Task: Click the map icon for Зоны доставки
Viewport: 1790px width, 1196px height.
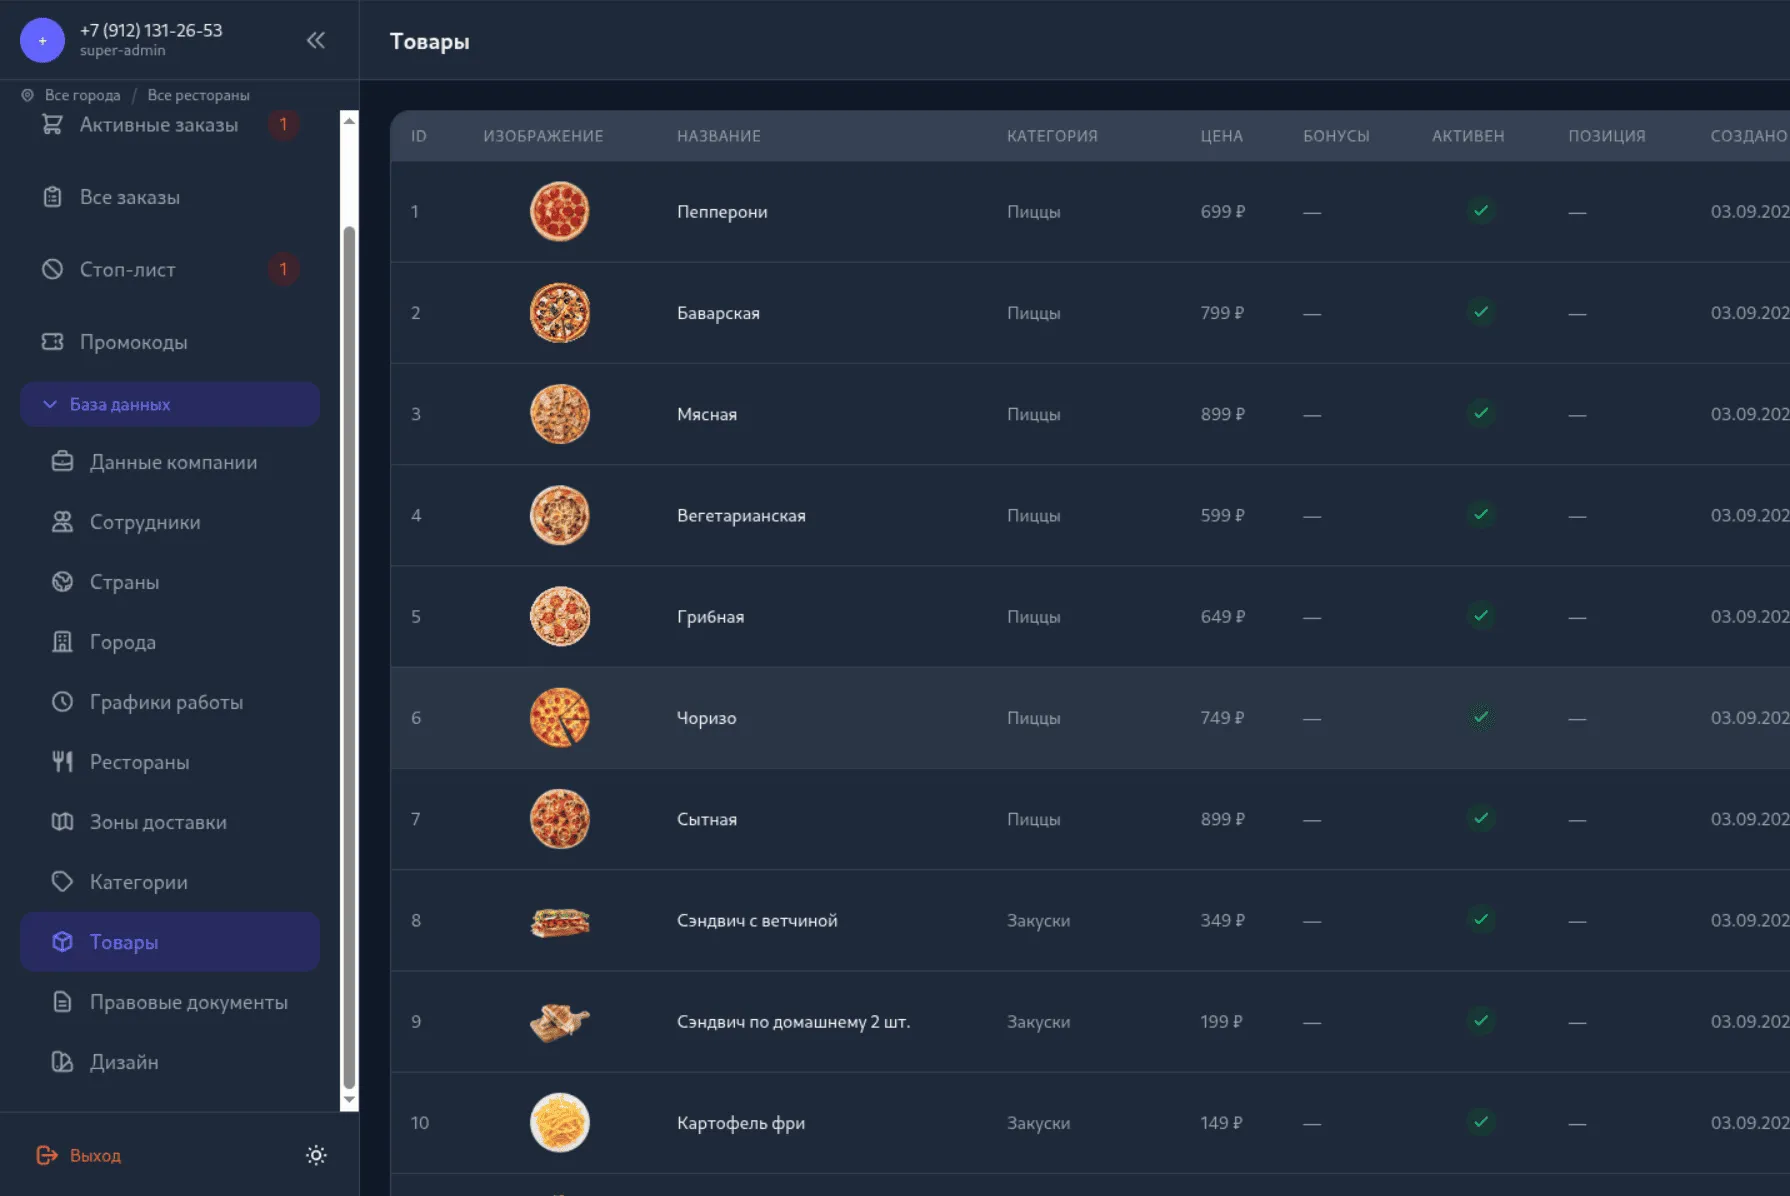Action: point(62,822)
